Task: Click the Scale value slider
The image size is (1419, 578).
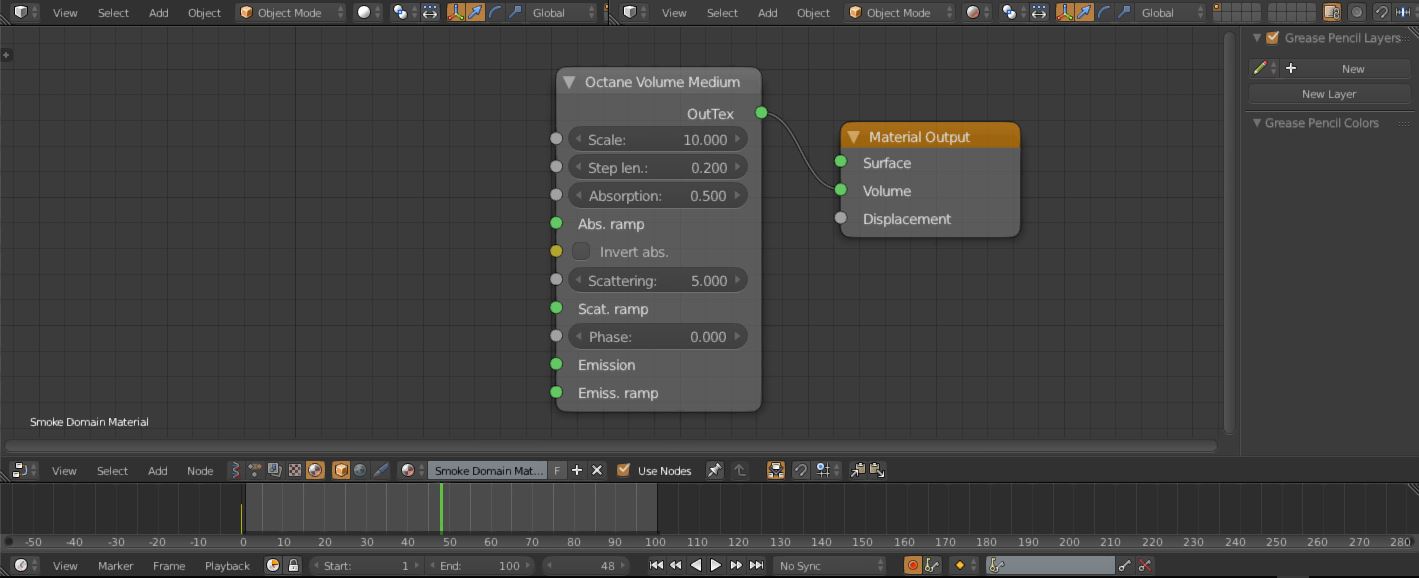Action: click(x=658, y=140)
